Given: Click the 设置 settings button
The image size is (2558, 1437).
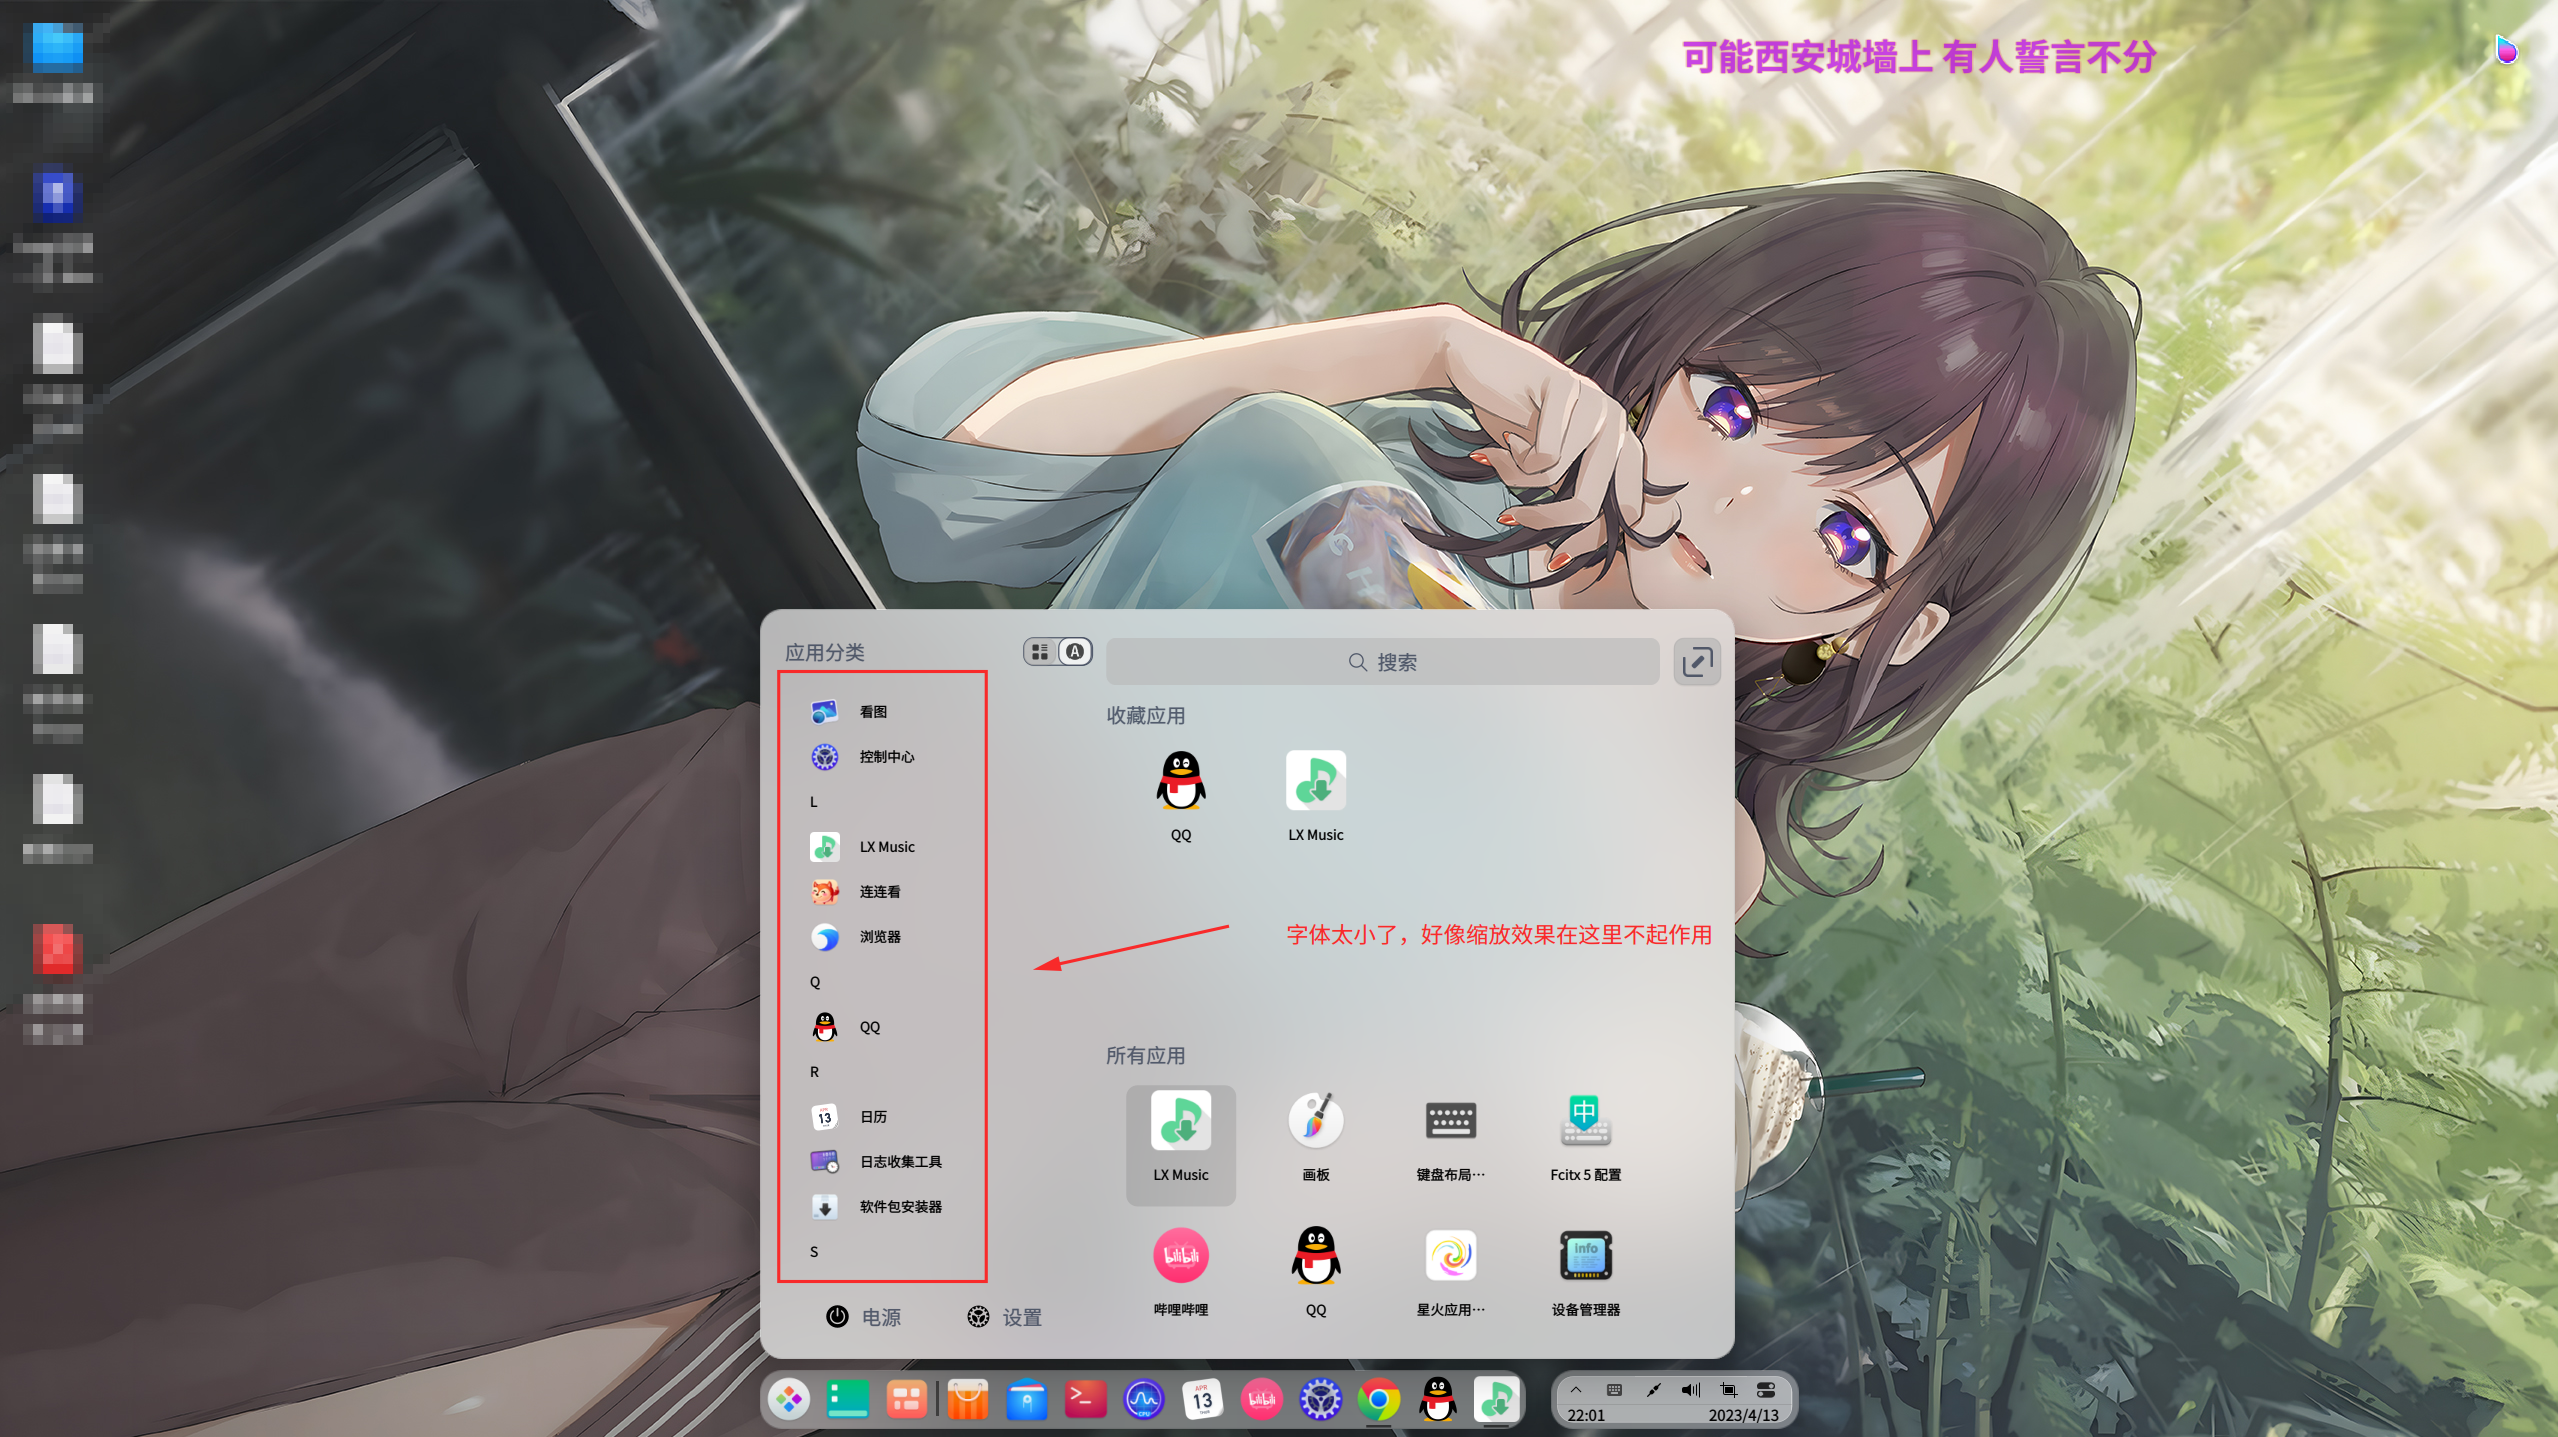Looking at the screenshot, I should (1006, 1317).
